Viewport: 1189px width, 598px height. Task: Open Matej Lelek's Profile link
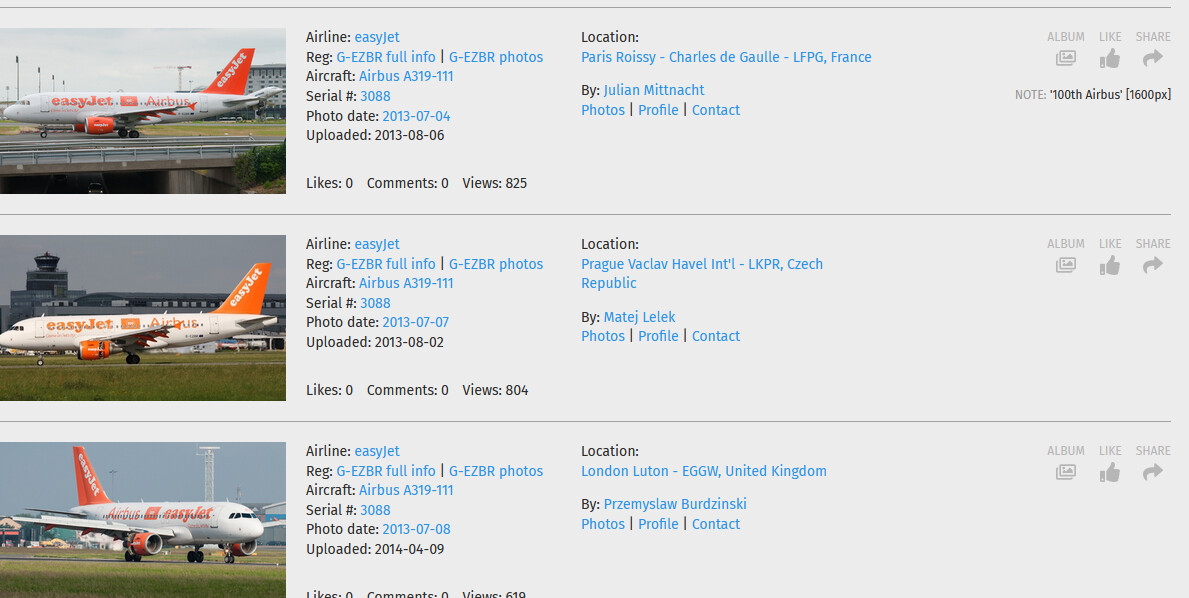658,336
